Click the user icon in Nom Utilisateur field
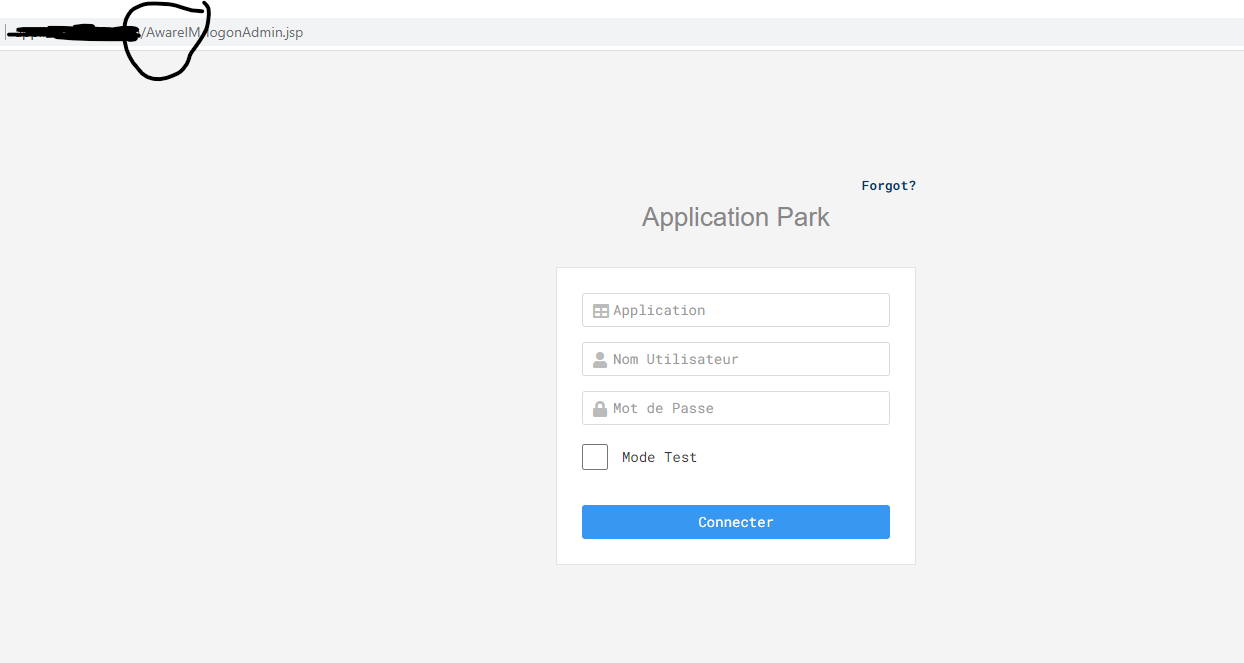The image size is (1244, 663). pyautogui.click(x=600, y=360)
